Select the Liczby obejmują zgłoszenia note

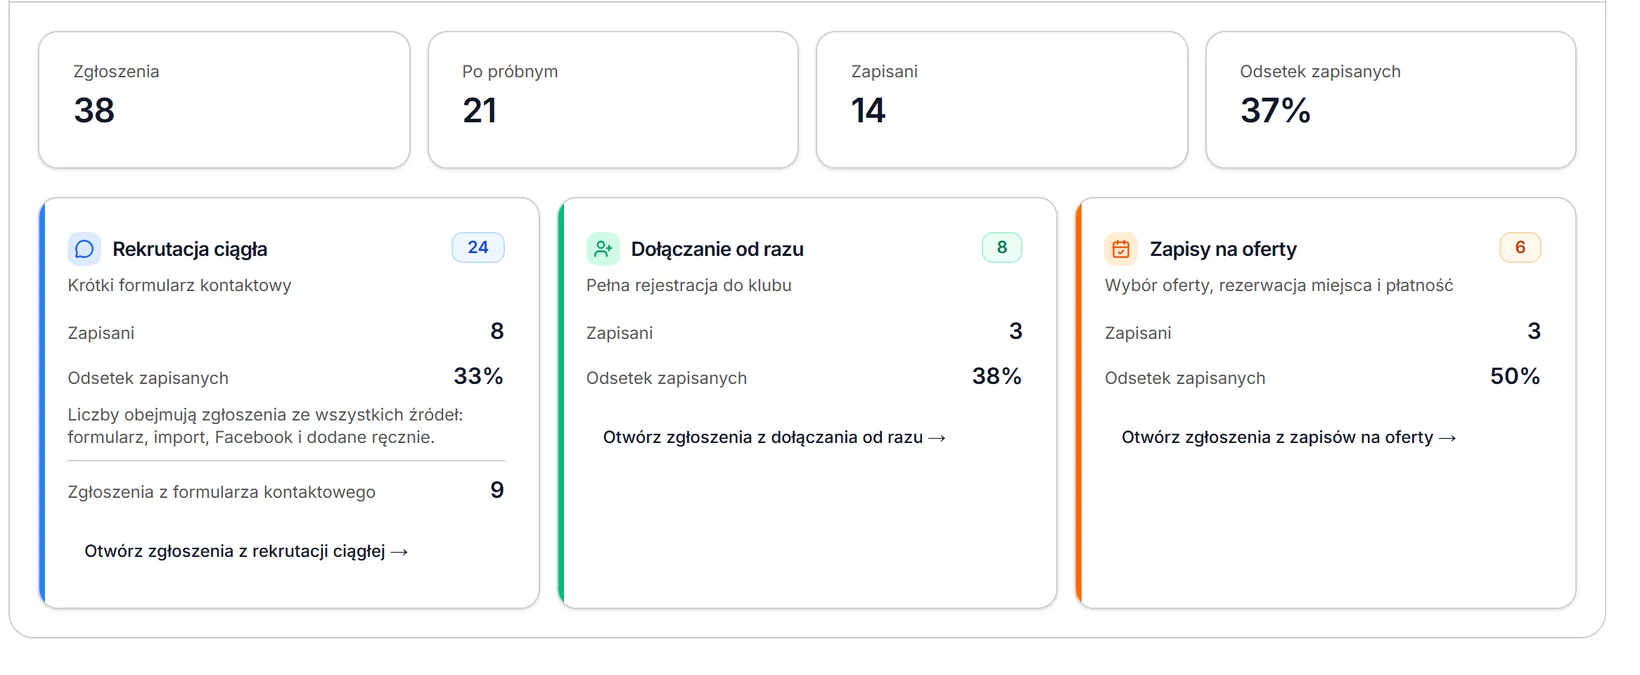[x=265, y=426]
